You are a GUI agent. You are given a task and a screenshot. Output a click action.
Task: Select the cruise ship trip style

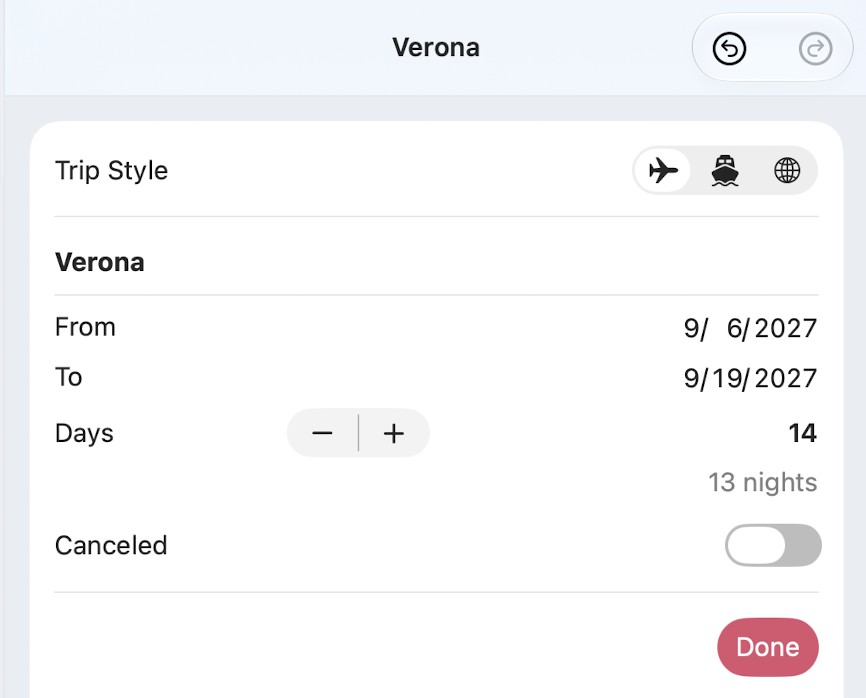coord(725,170)
